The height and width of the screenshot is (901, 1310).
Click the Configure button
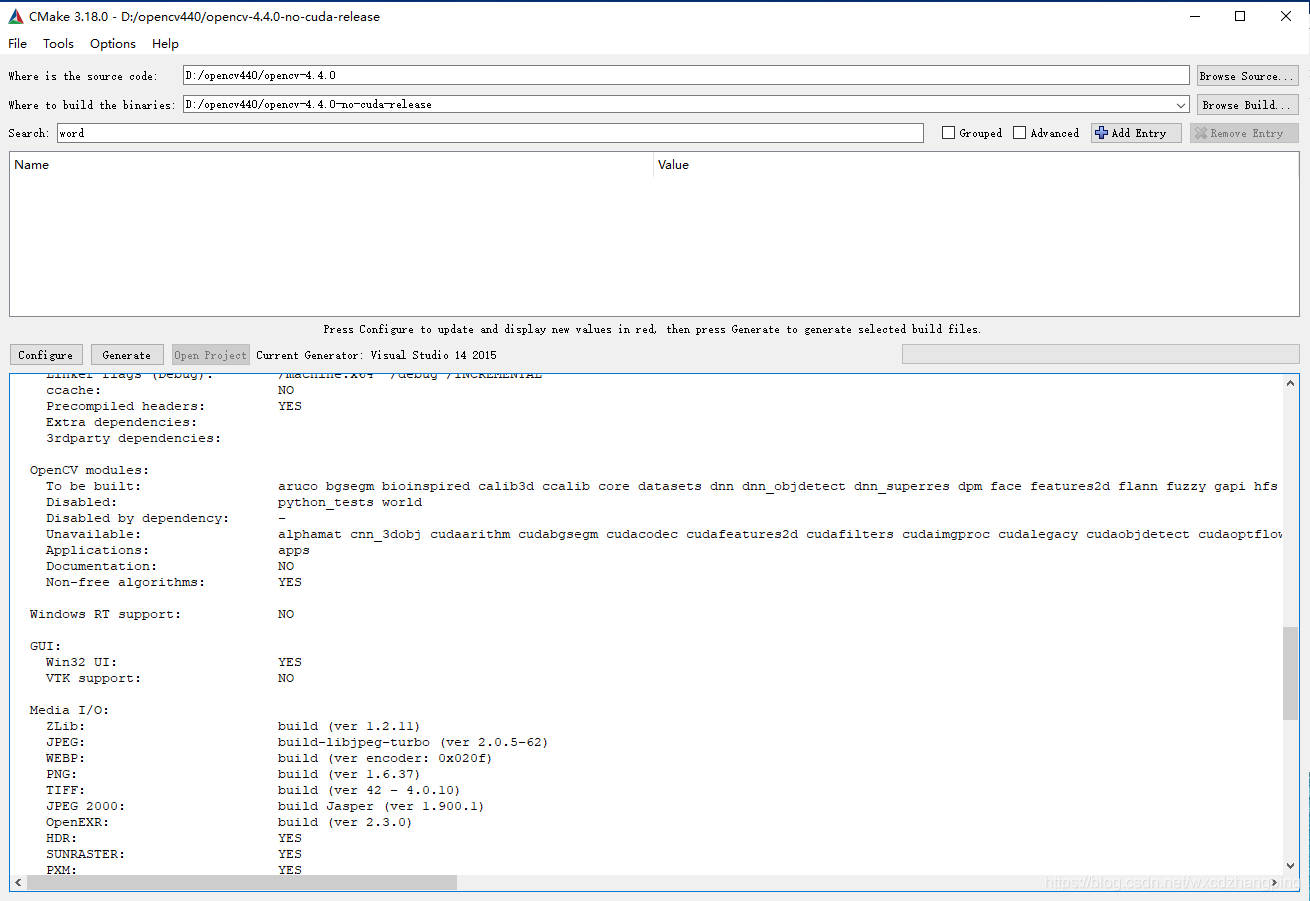pos(46,355)
